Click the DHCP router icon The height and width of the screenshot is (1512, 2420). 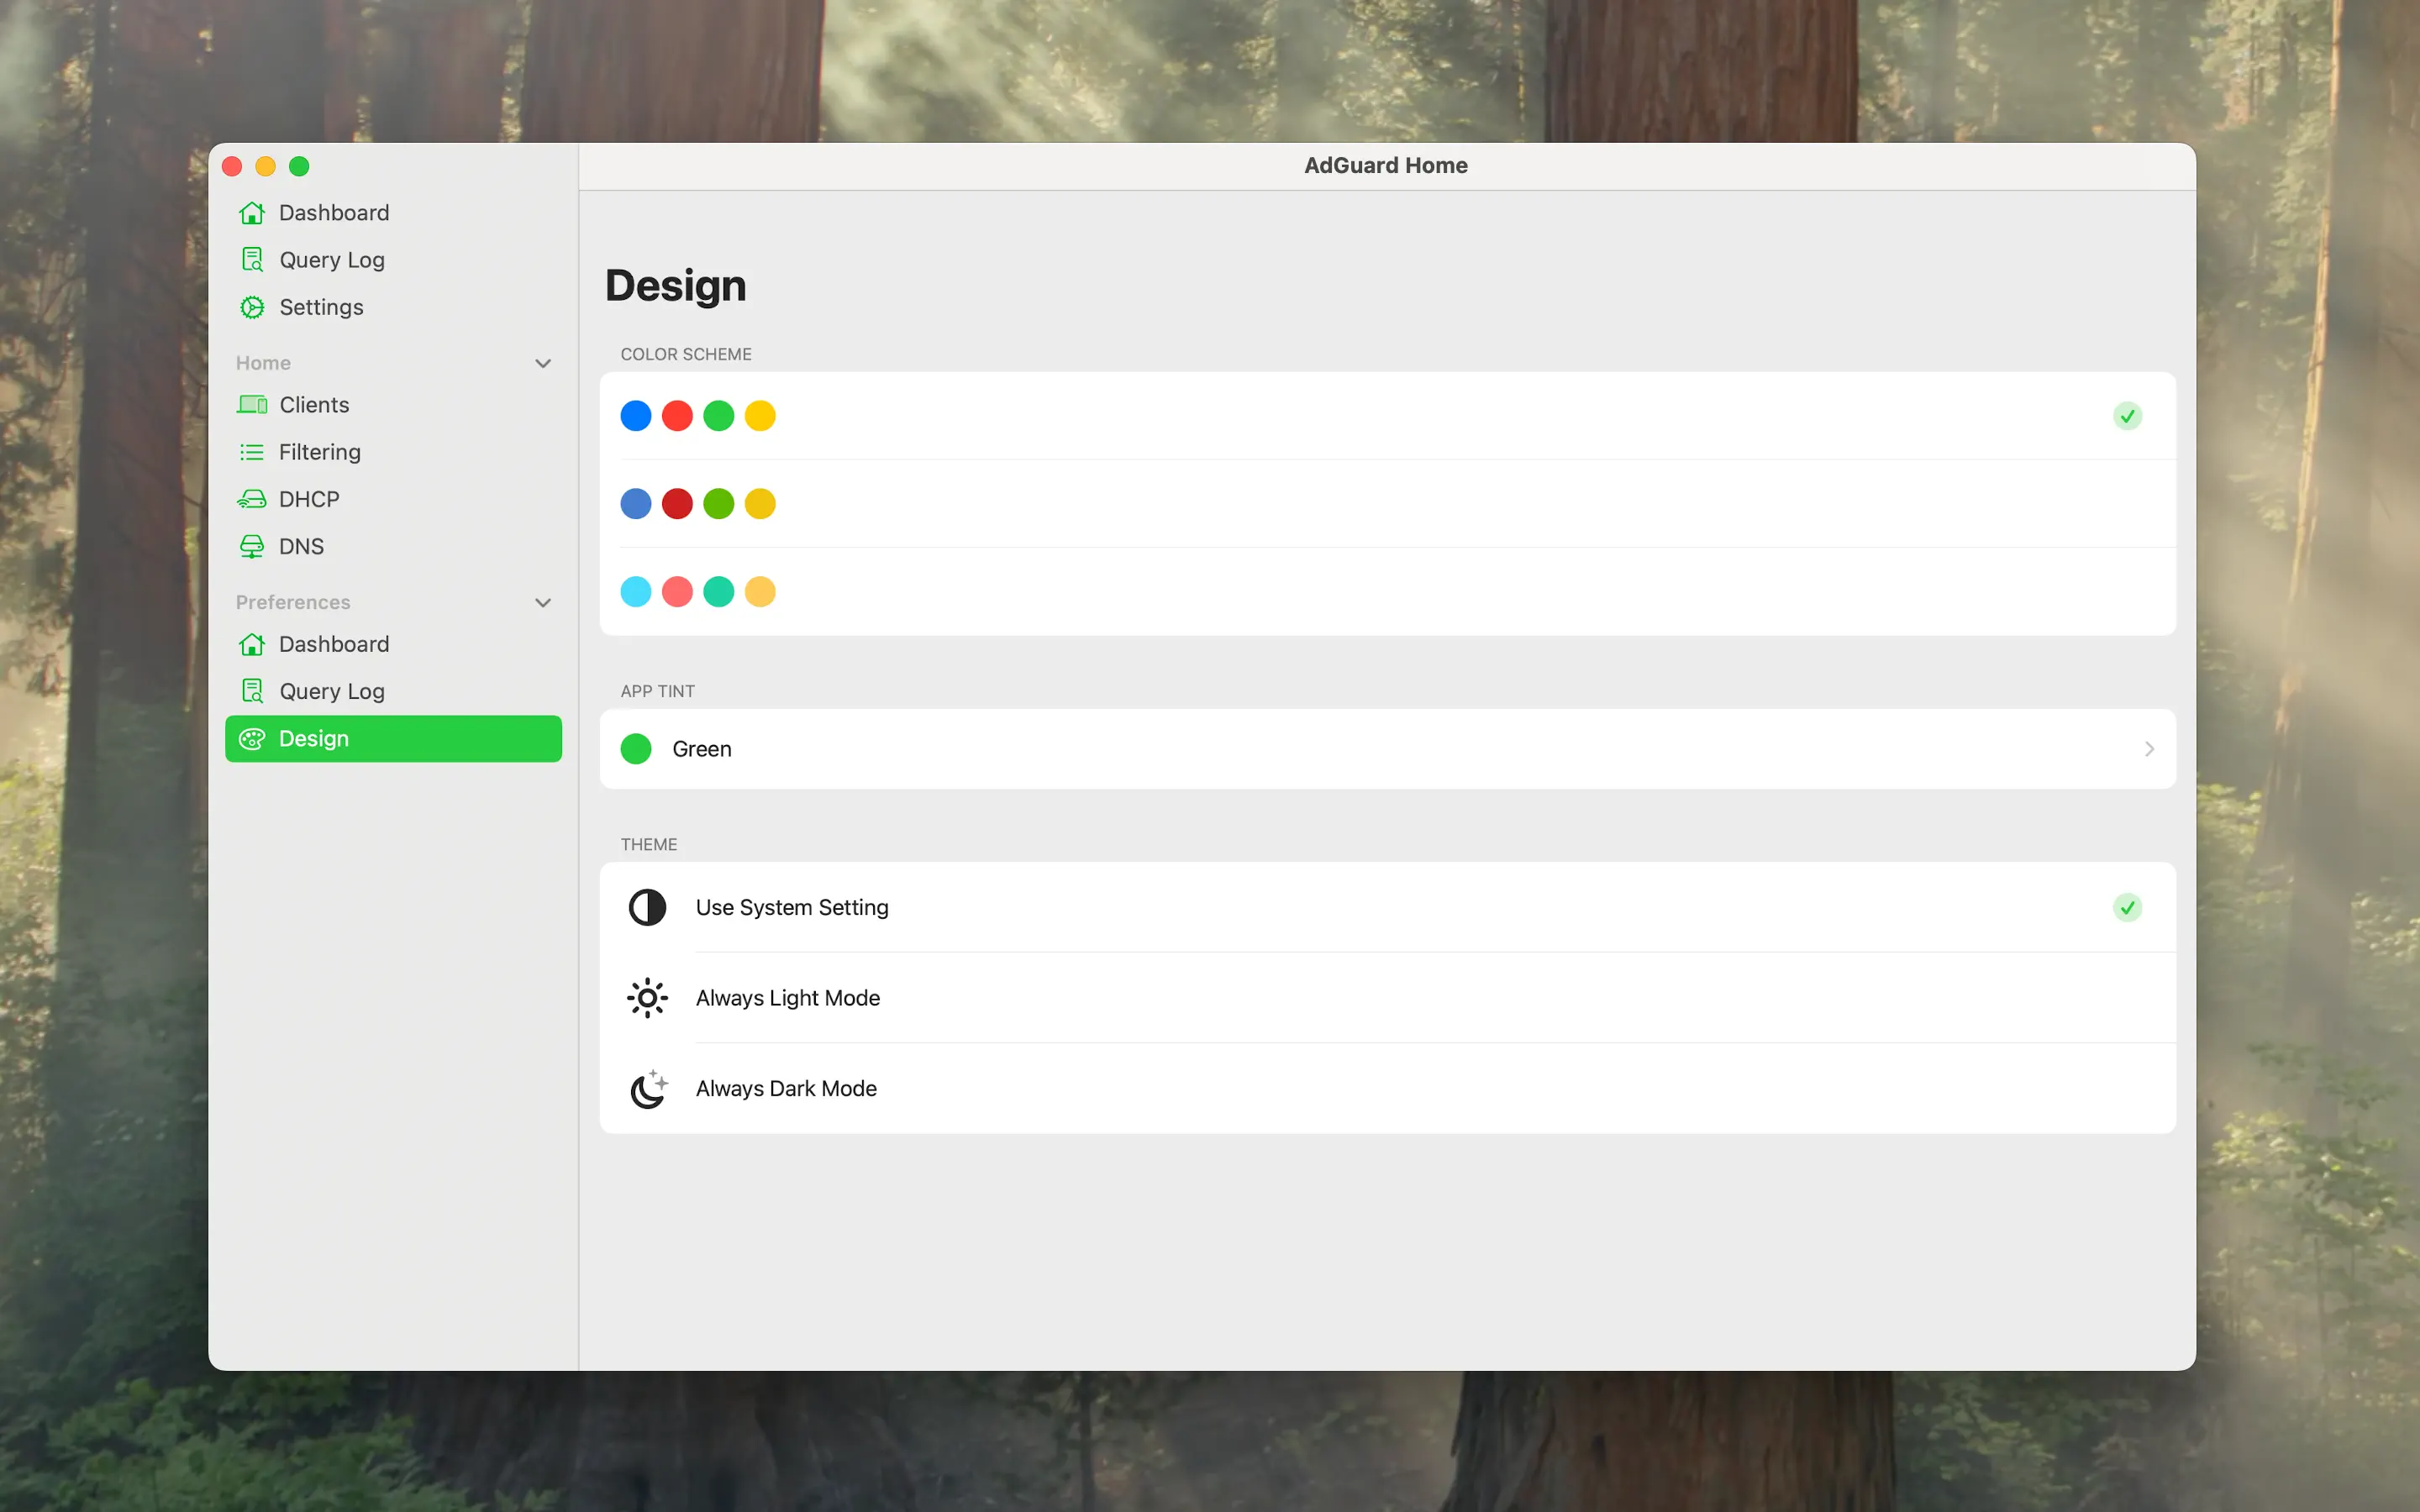click(252, 499)
